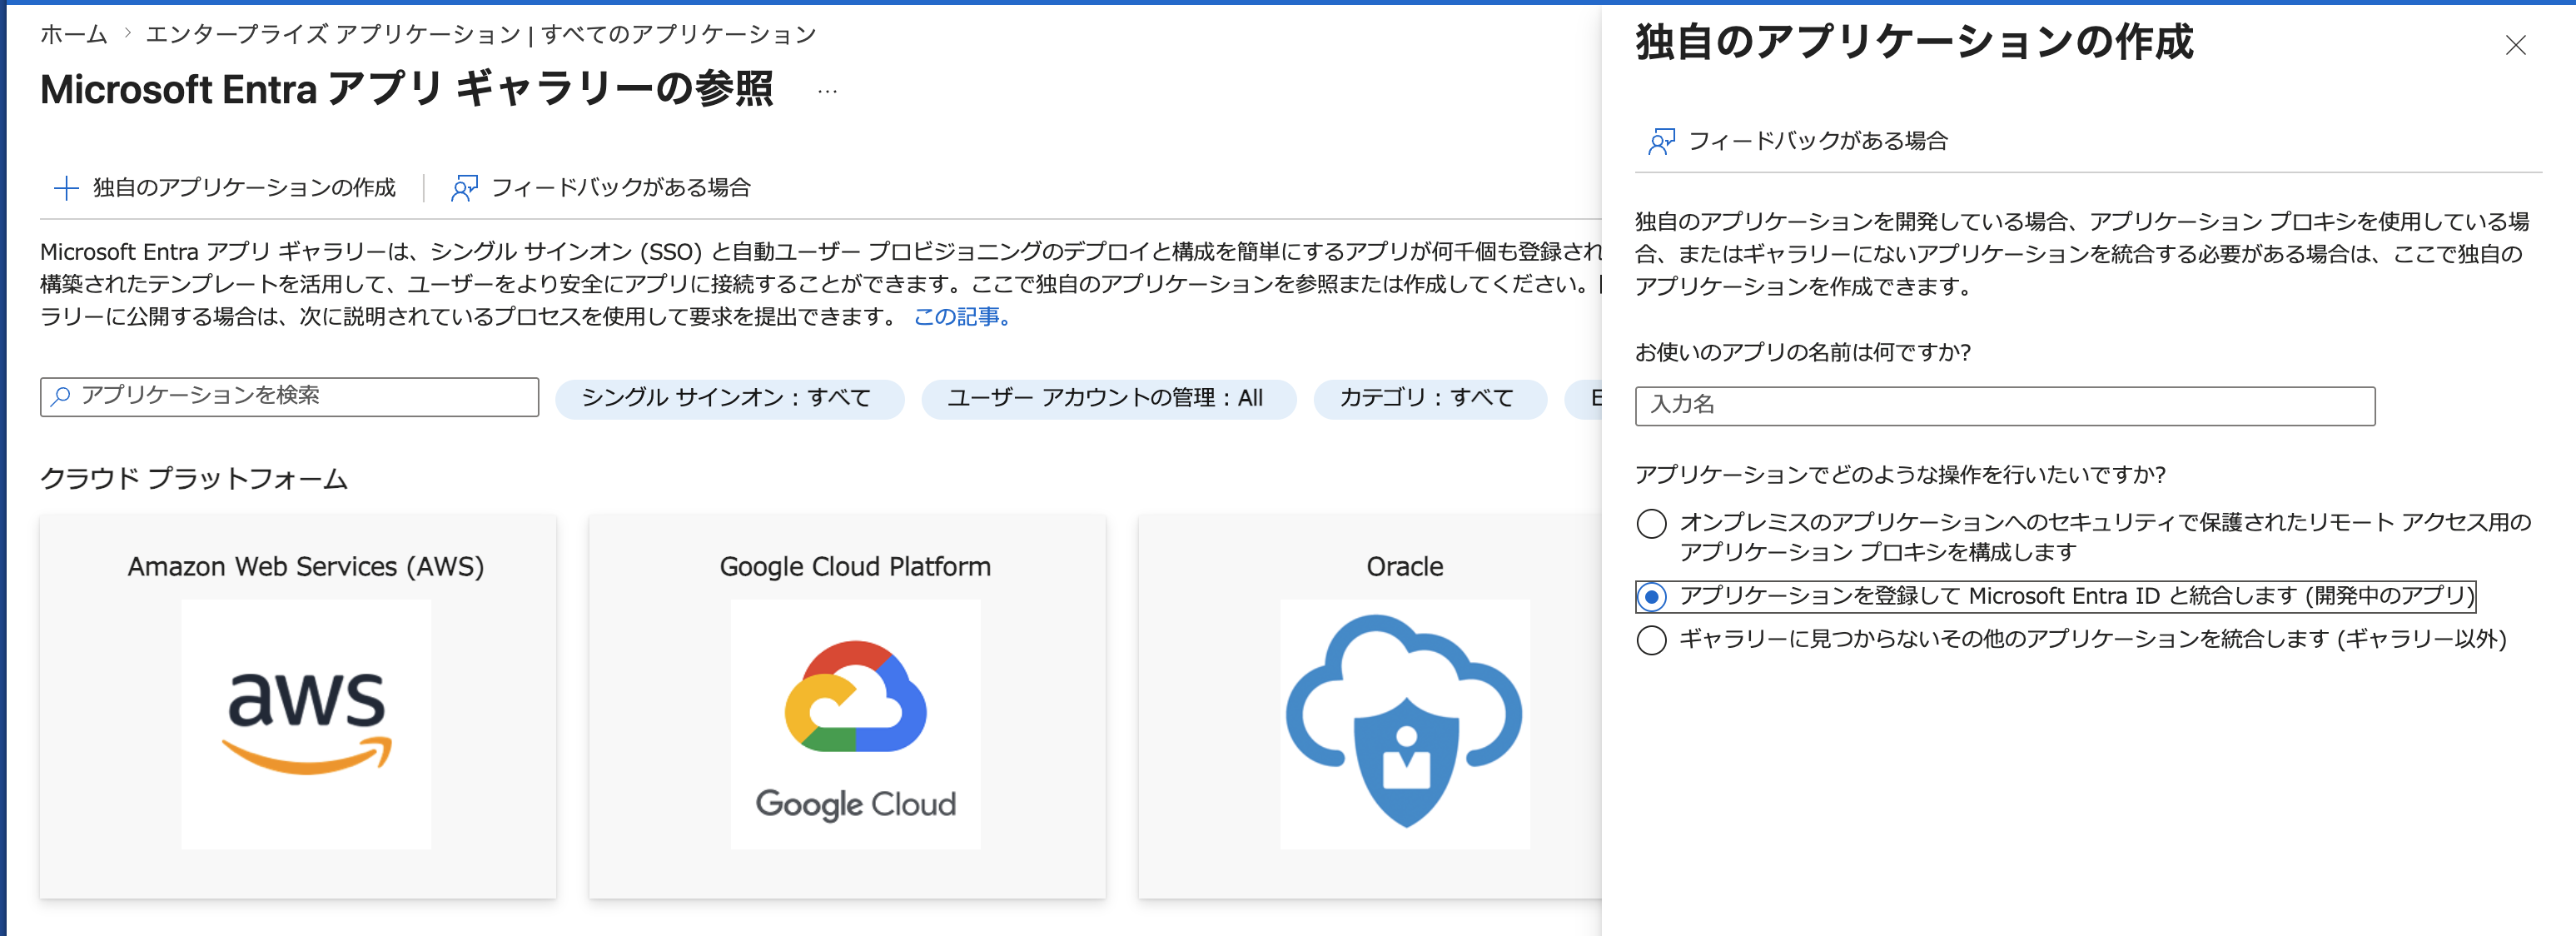
Task: Click フィードバックがある場合 in the right panel
Action: pos(1798,141)
